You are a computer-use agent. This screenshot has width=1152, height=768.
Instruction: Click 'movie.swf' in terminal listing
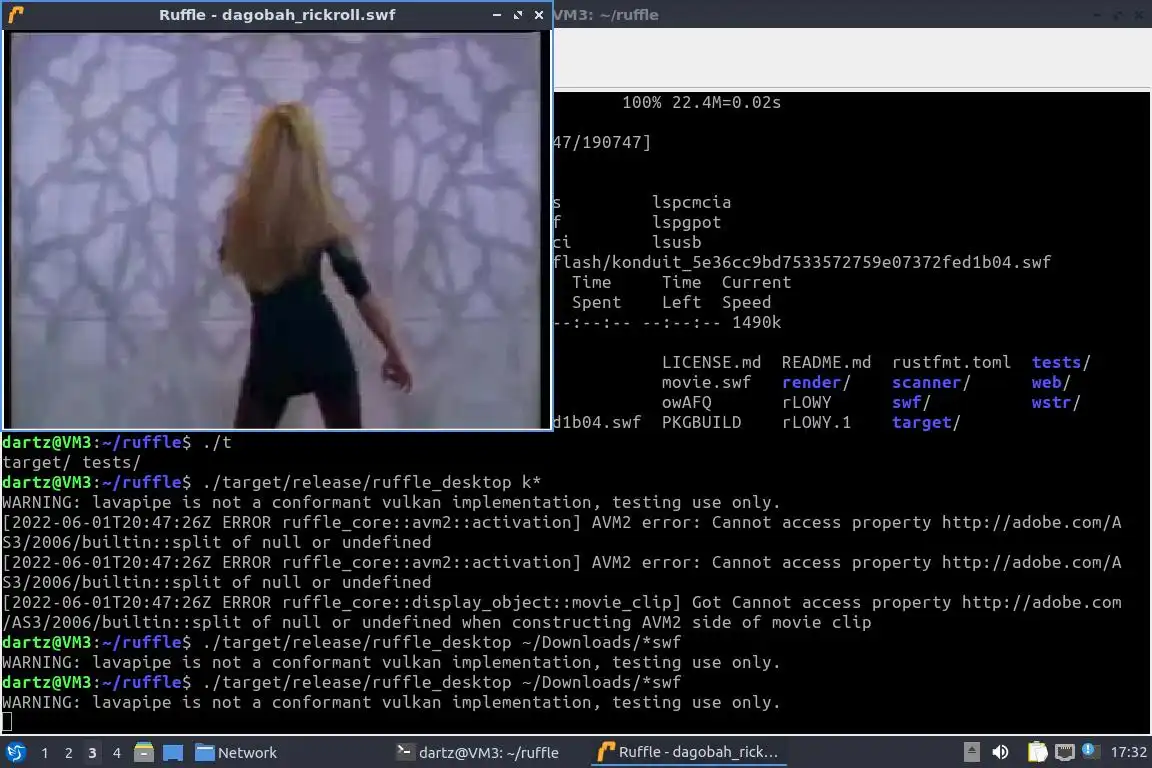coord(706,382)
